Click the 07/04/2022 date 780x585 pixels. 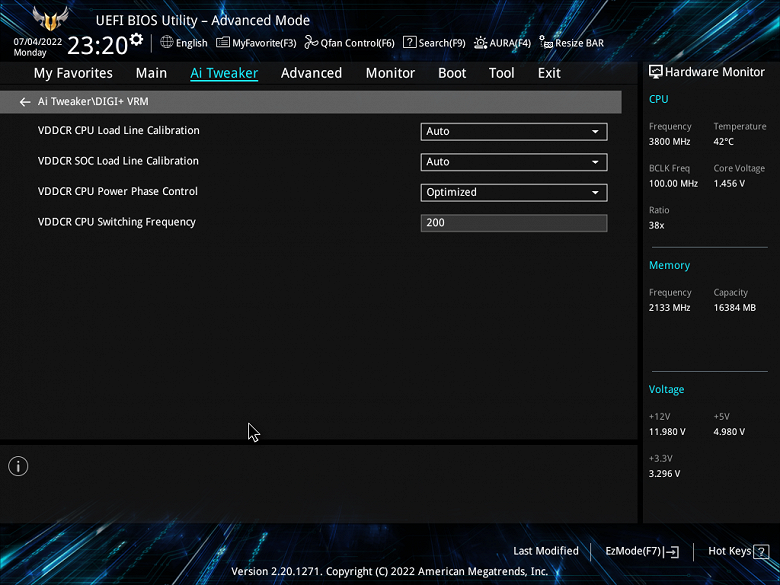(38, 42)
